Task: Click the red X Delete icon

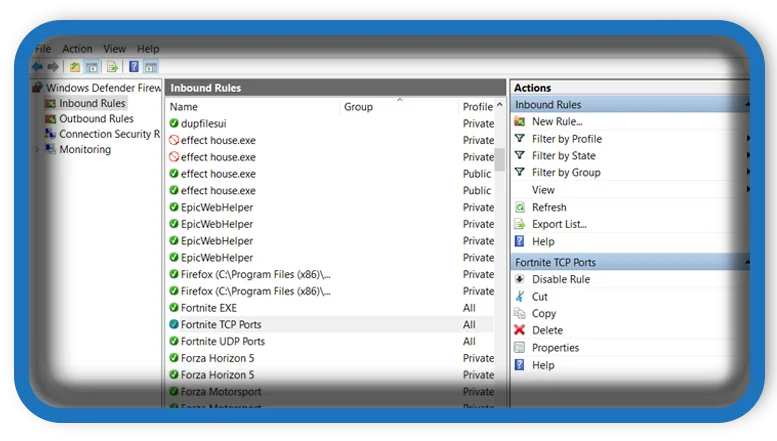Action: coord(519,330)
